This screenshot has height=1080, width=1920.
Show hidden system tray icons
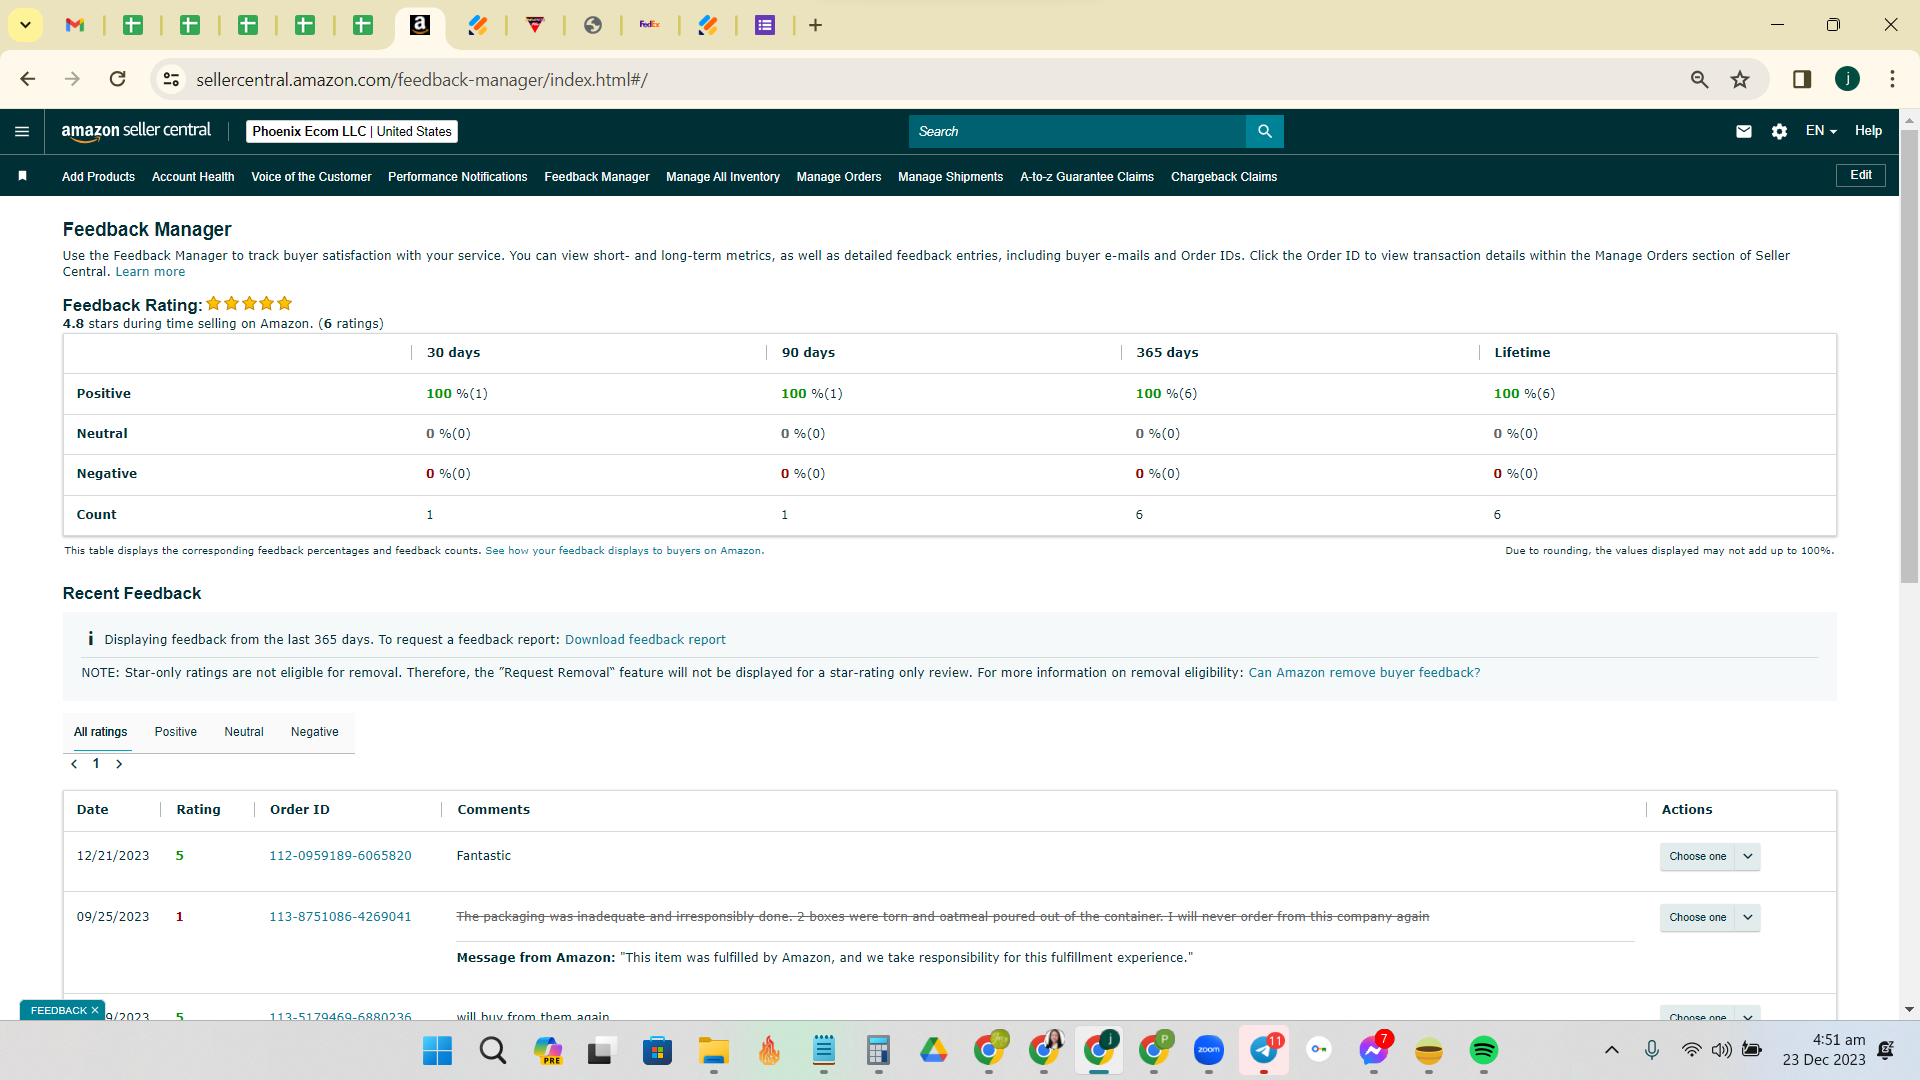(x=1611, y=1050)
